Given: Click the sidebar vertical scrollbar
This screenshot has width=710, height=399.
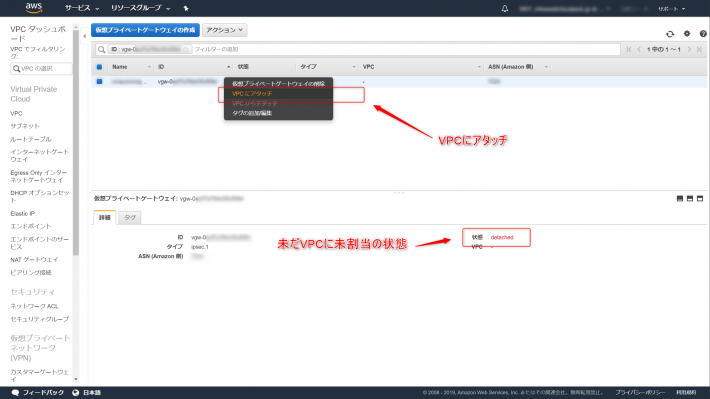Looking at the screenshot, I should point(76,140).
